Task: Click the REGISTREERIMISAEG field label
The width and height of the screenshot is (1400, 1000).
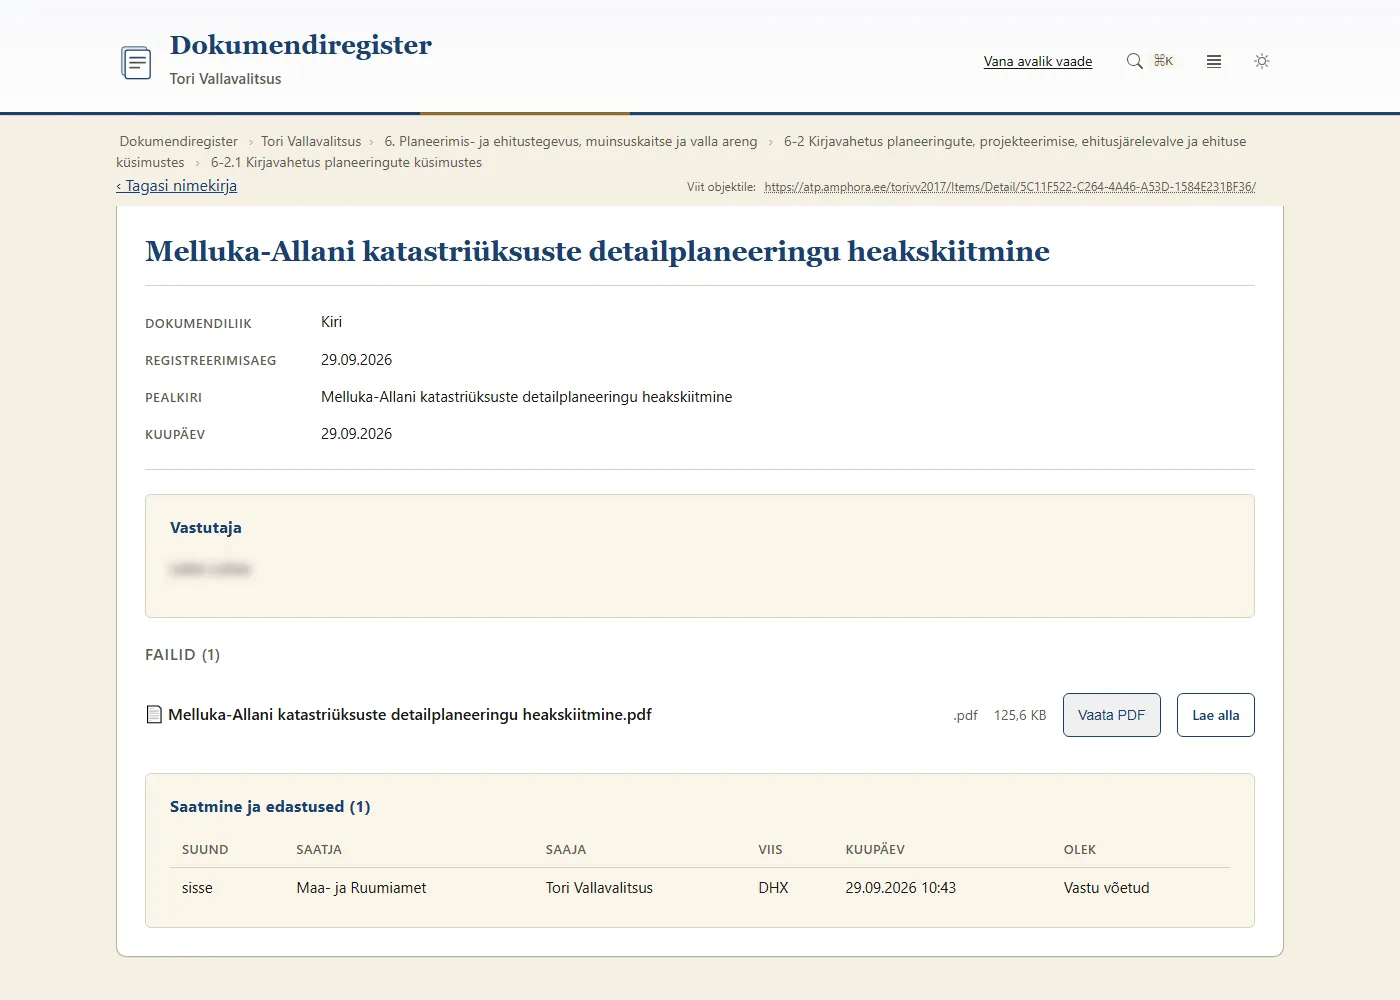Action: (210, 361)
